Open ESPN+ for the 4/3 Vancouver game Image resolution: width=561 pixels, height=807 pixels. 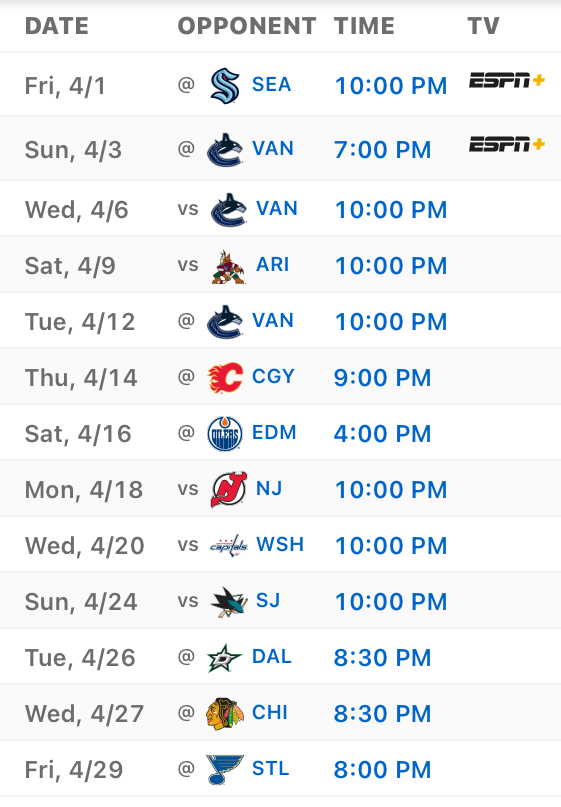(506, 144)
